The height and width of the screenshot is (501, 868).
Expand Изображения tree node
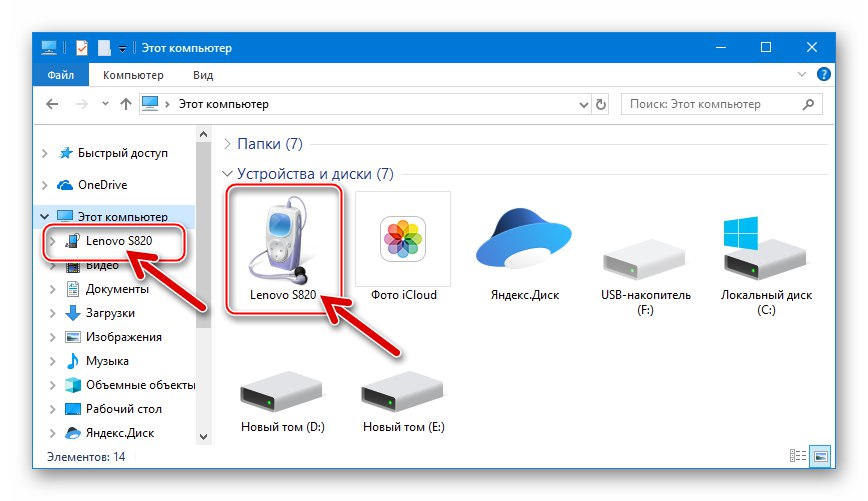53,337
